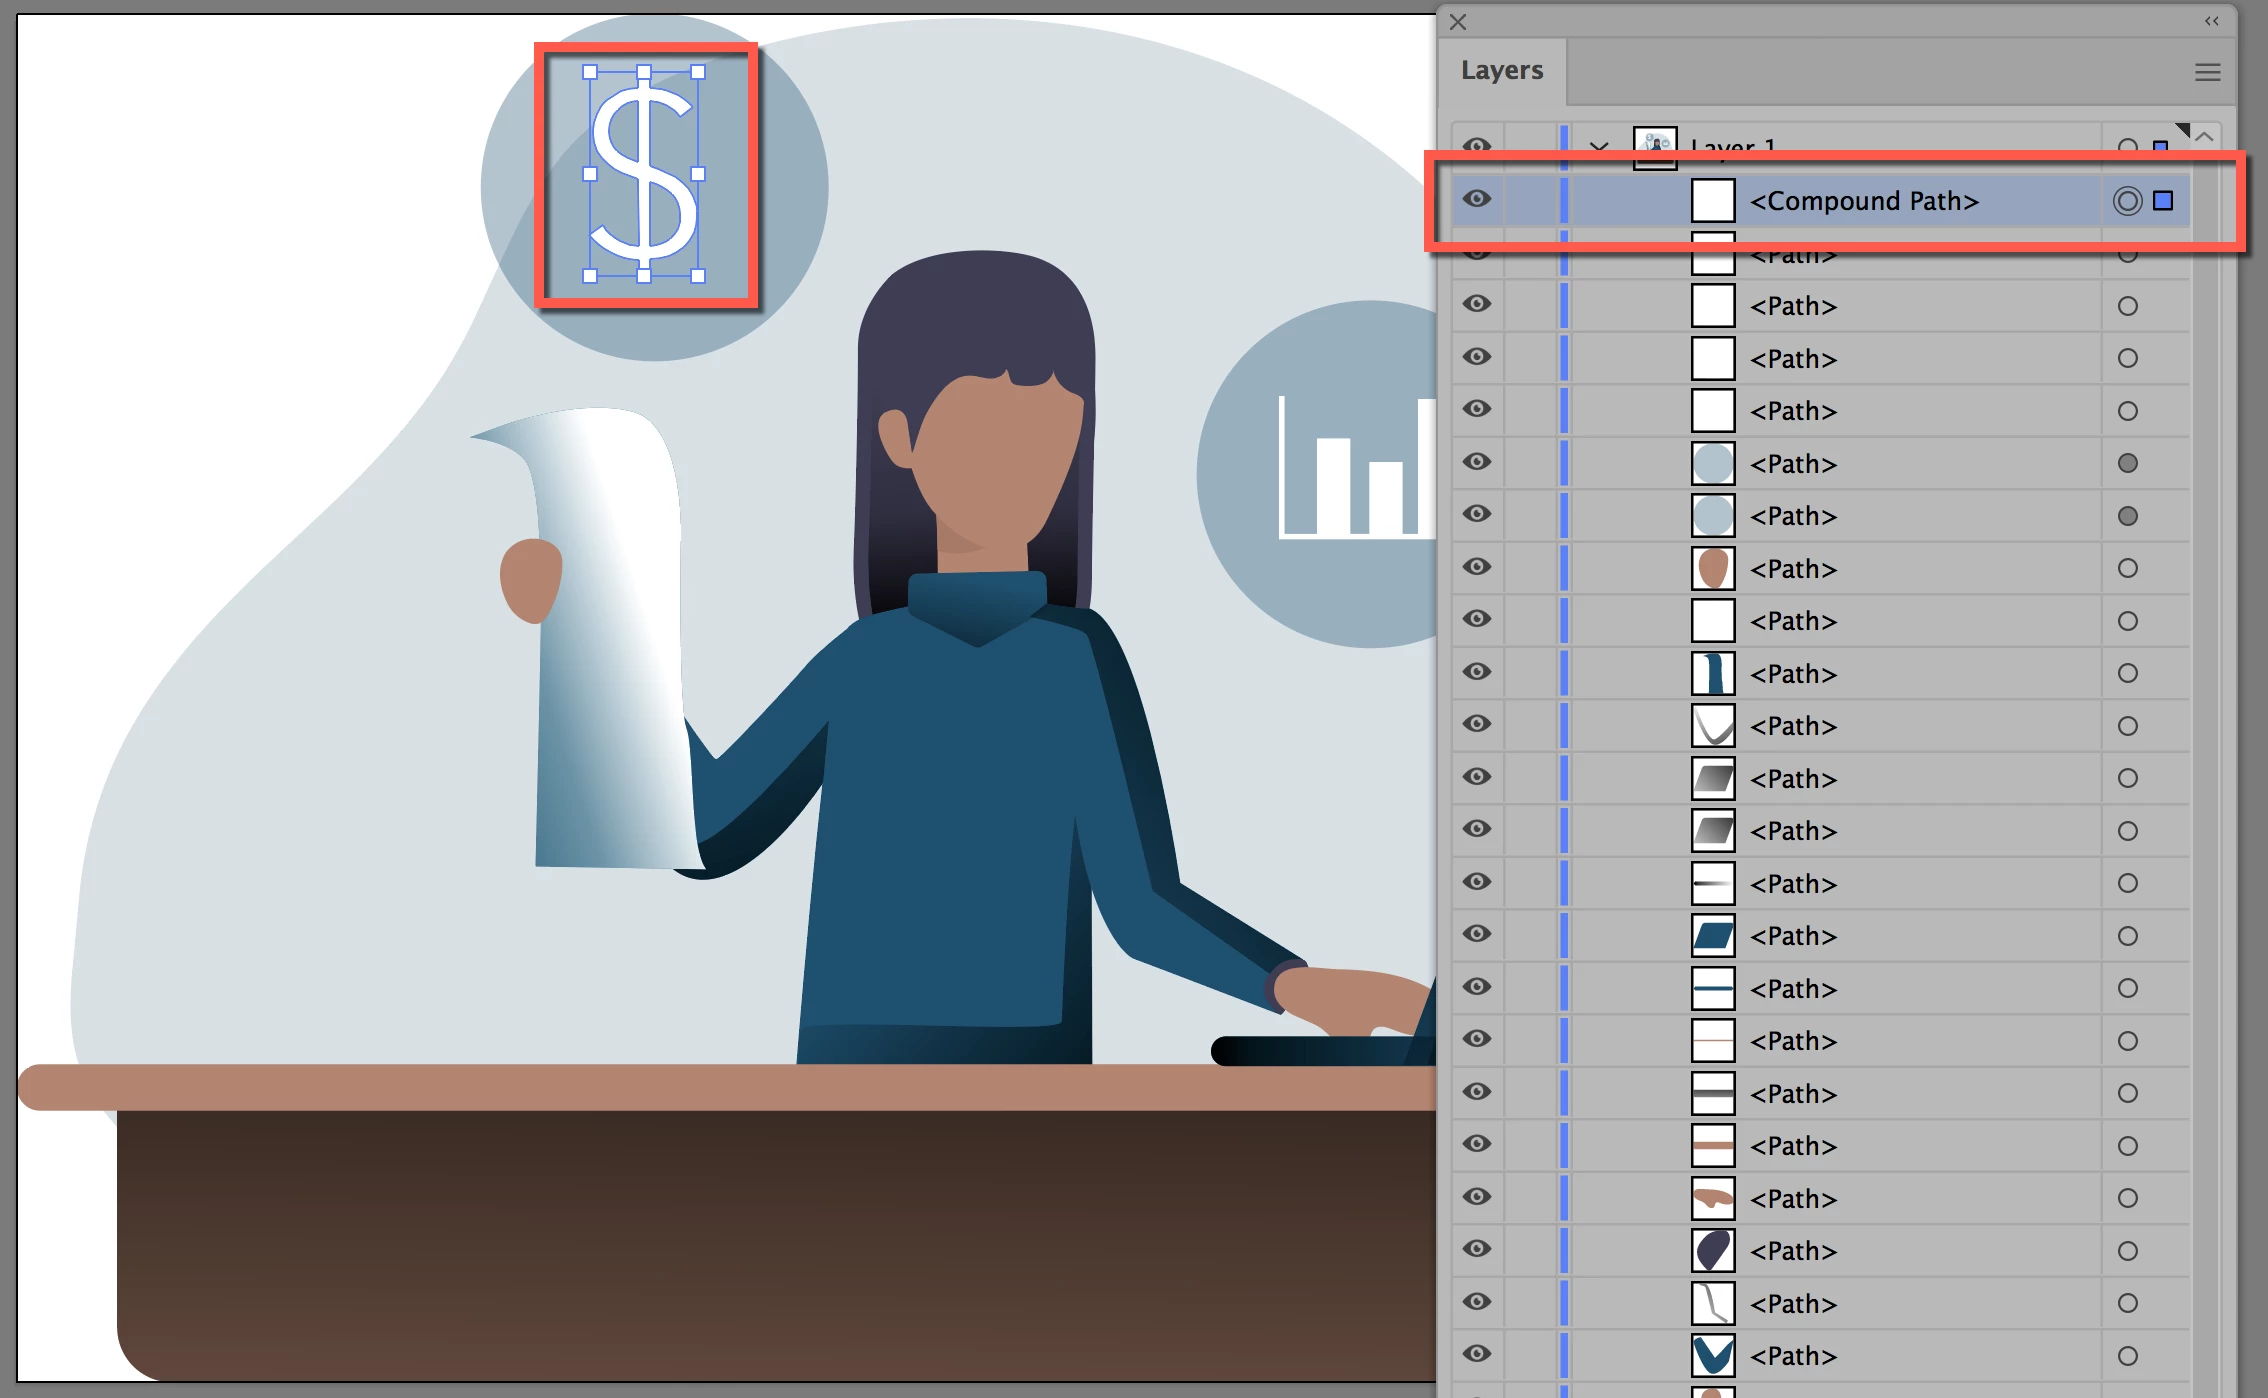Select the path with blue V-shape thumbnail

(1793, 1356)
